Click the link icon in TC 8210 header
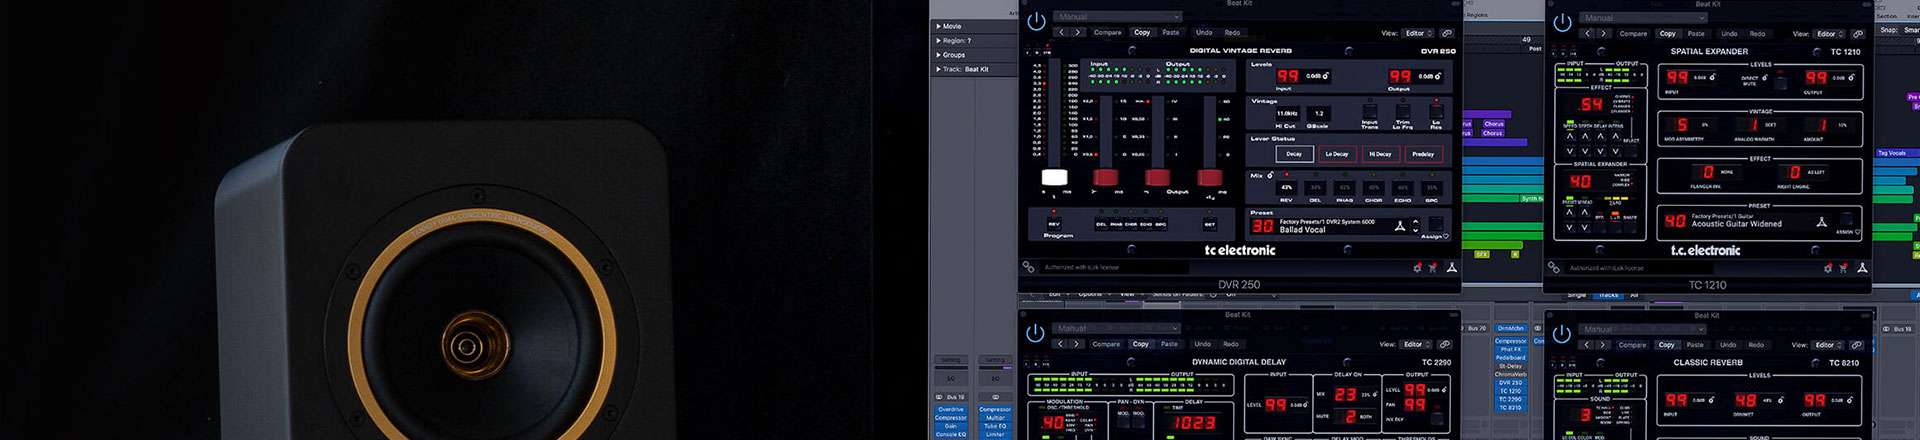The width and height of the screenshot is (1920, 440). [x=1857, y=345]
